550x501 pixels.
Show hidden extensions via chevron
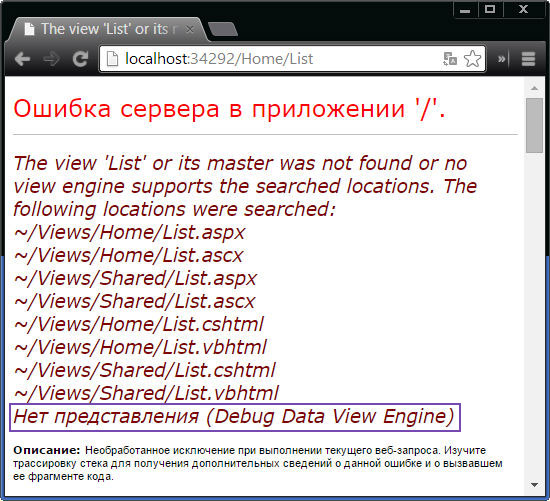[x=502, y=59]
